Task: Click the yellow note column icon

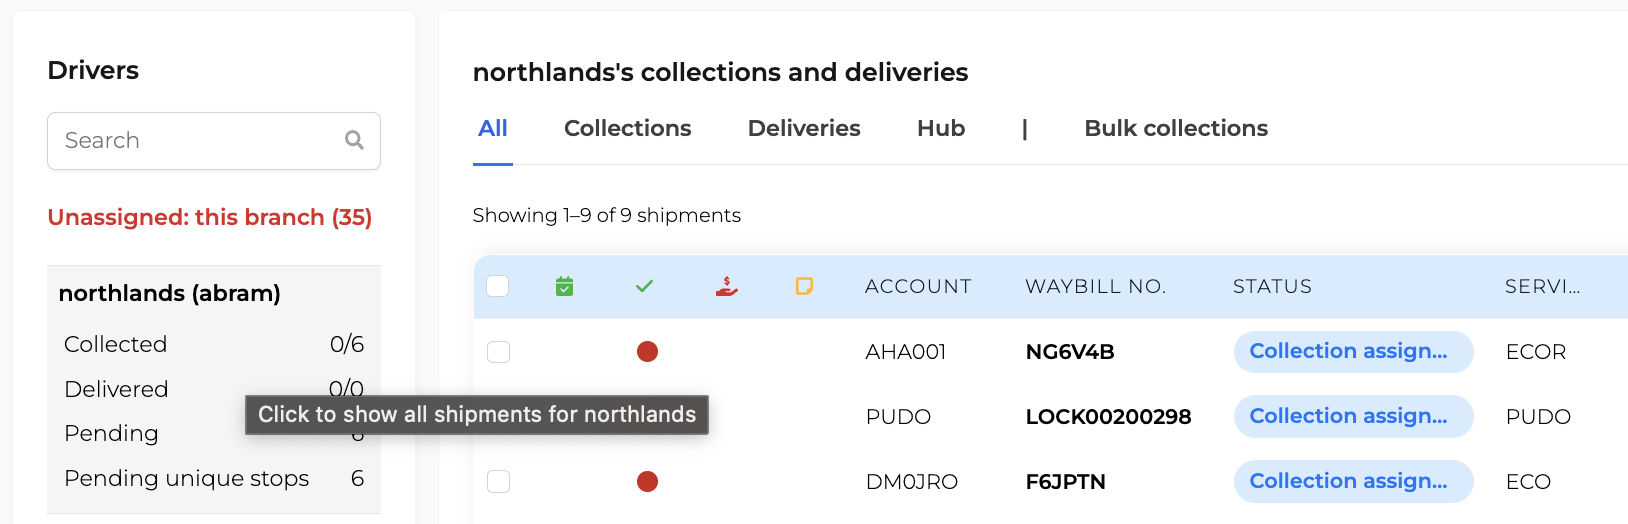Action: coord(804,286)
